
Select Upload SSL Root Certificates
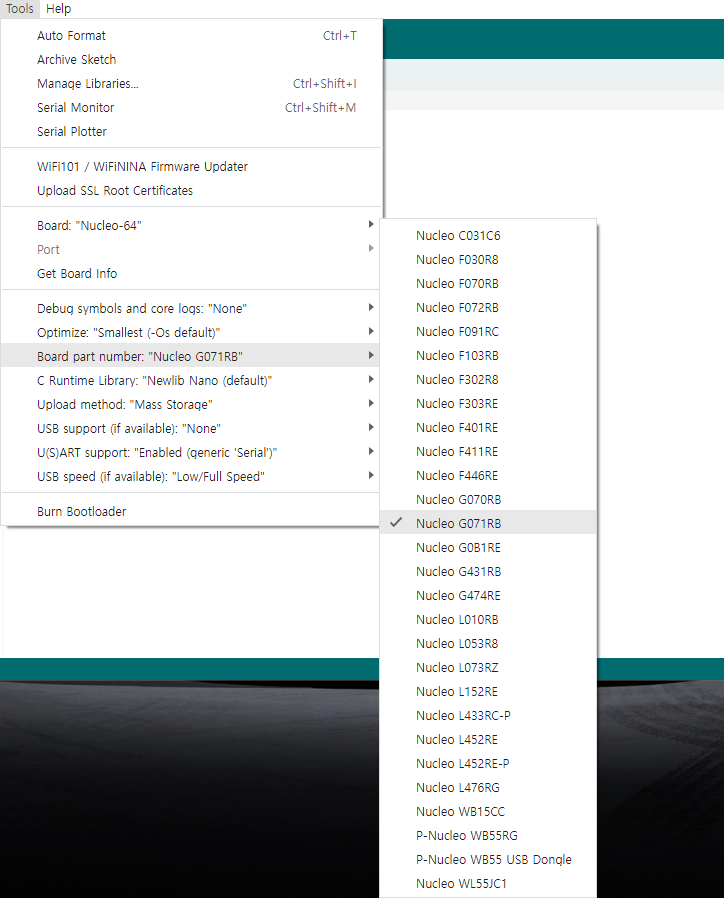click(x=191, y=191)
